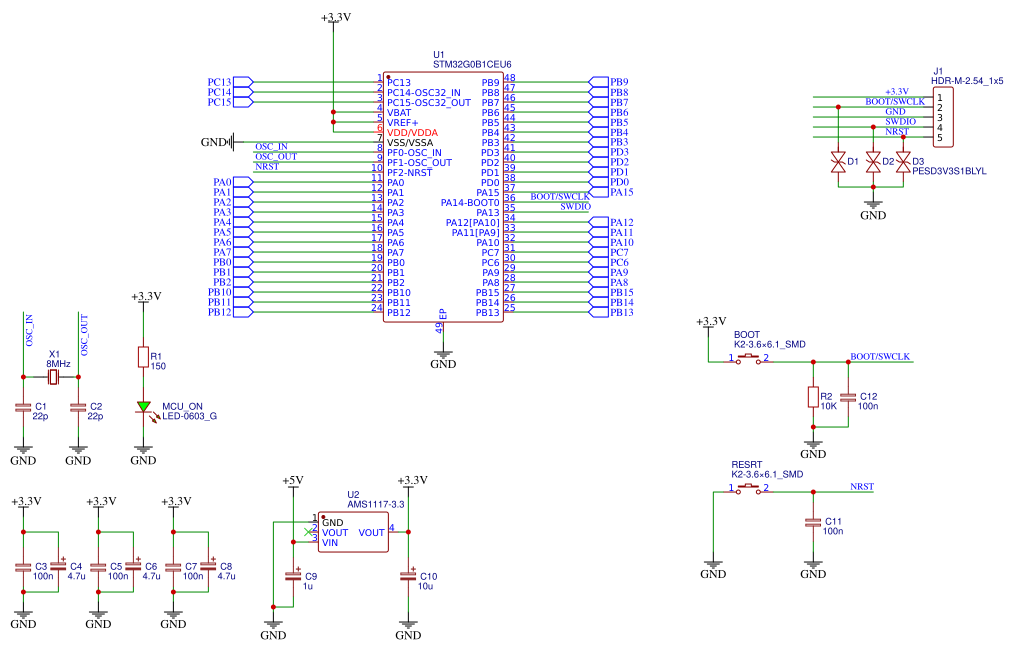
Task: Select capacitor C11 100n symbol
Action: pyautogui.click(x=812, y=523)
